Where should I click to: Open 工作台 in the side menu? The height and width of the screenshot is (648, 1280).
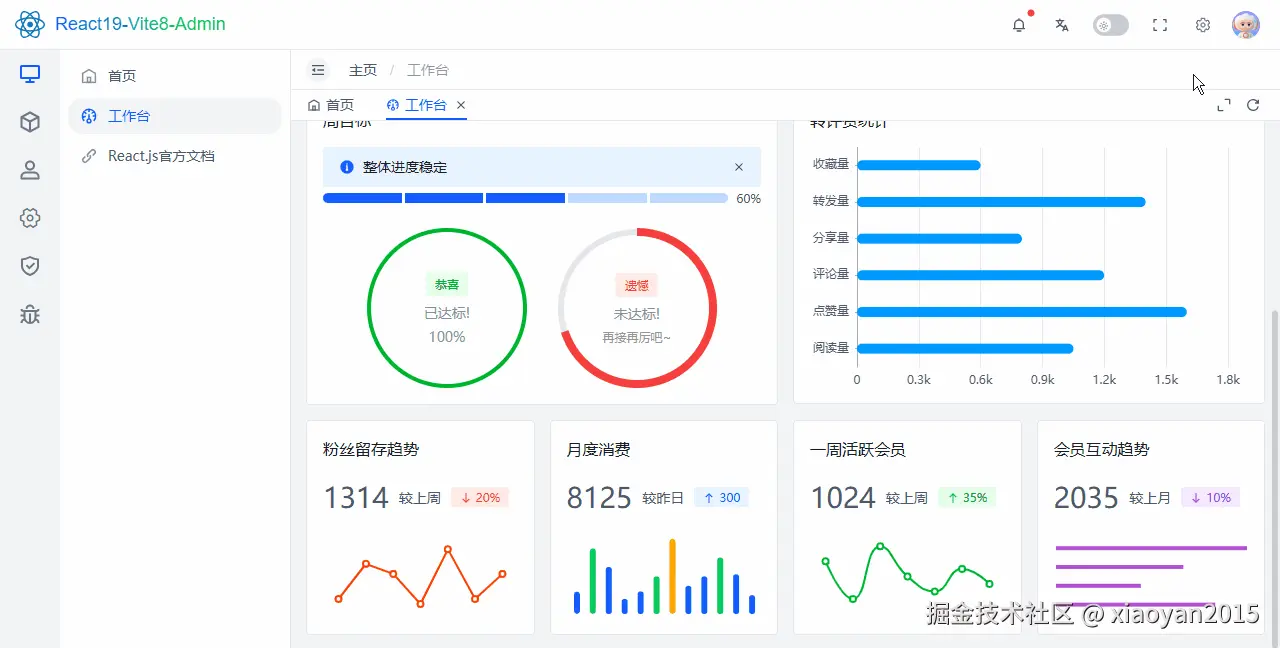tap(175, 116)
